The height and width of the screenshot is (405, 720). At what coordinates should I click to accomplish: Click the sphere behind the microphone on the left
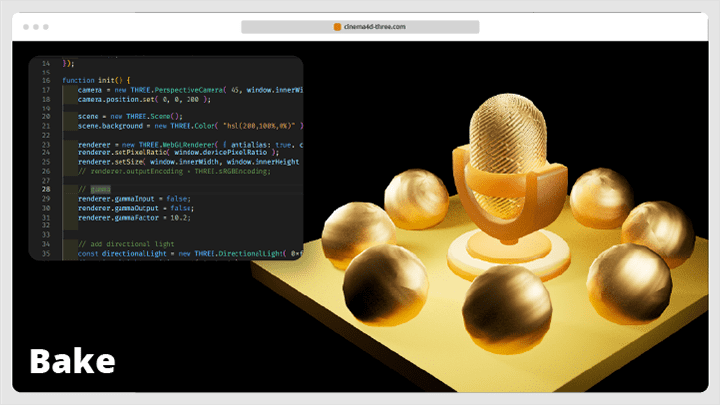416,198
